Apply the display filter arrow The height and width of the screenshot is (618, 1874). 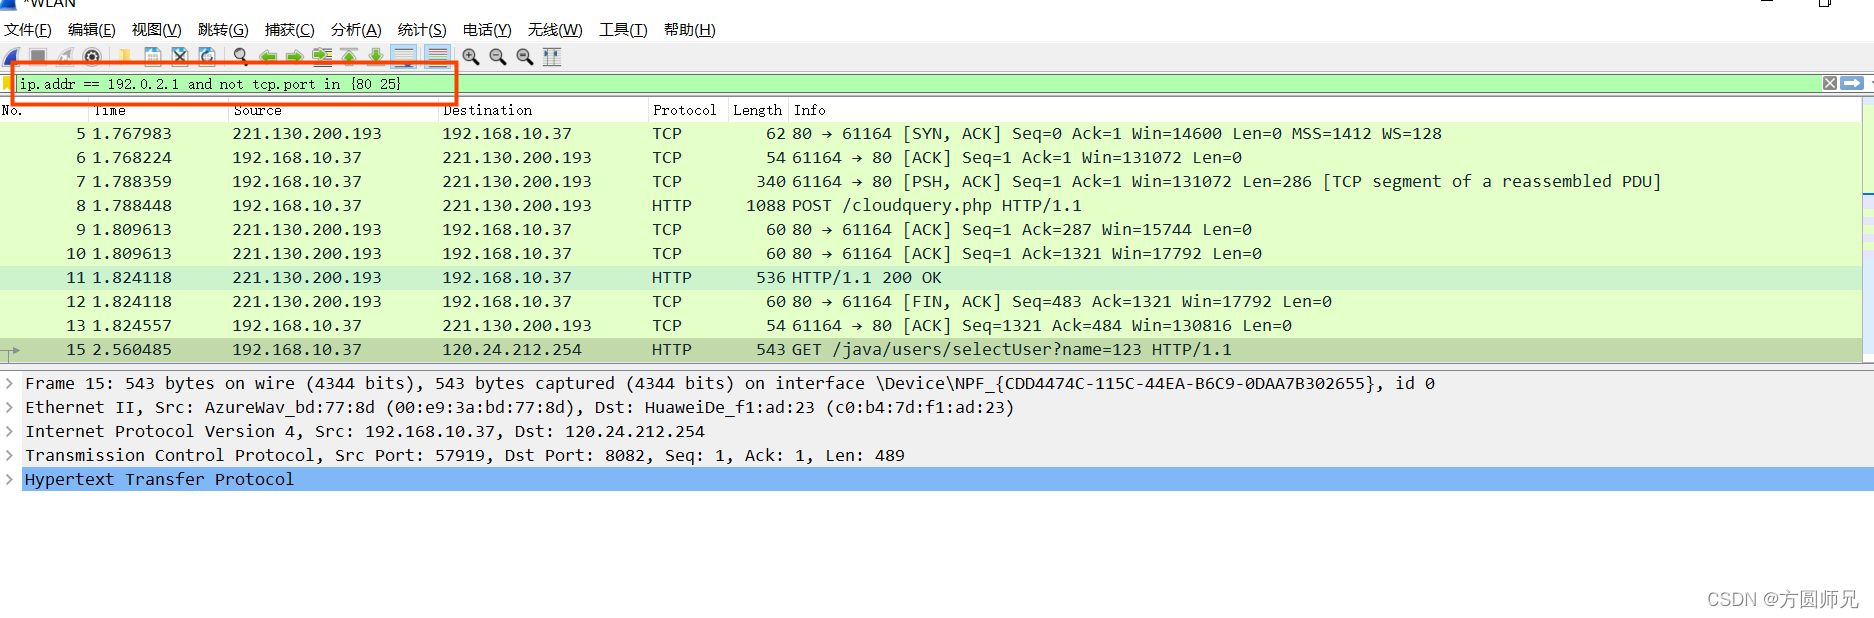click(1852, 83)
